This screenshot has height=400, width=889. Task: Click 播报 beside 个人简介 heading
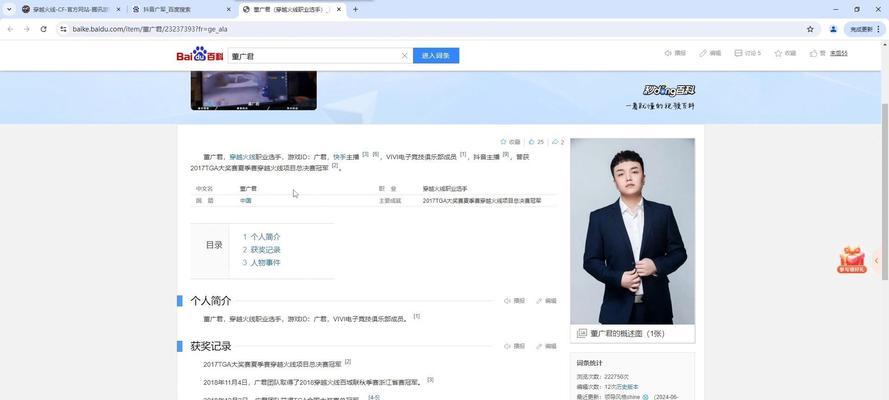click(515, 301)
